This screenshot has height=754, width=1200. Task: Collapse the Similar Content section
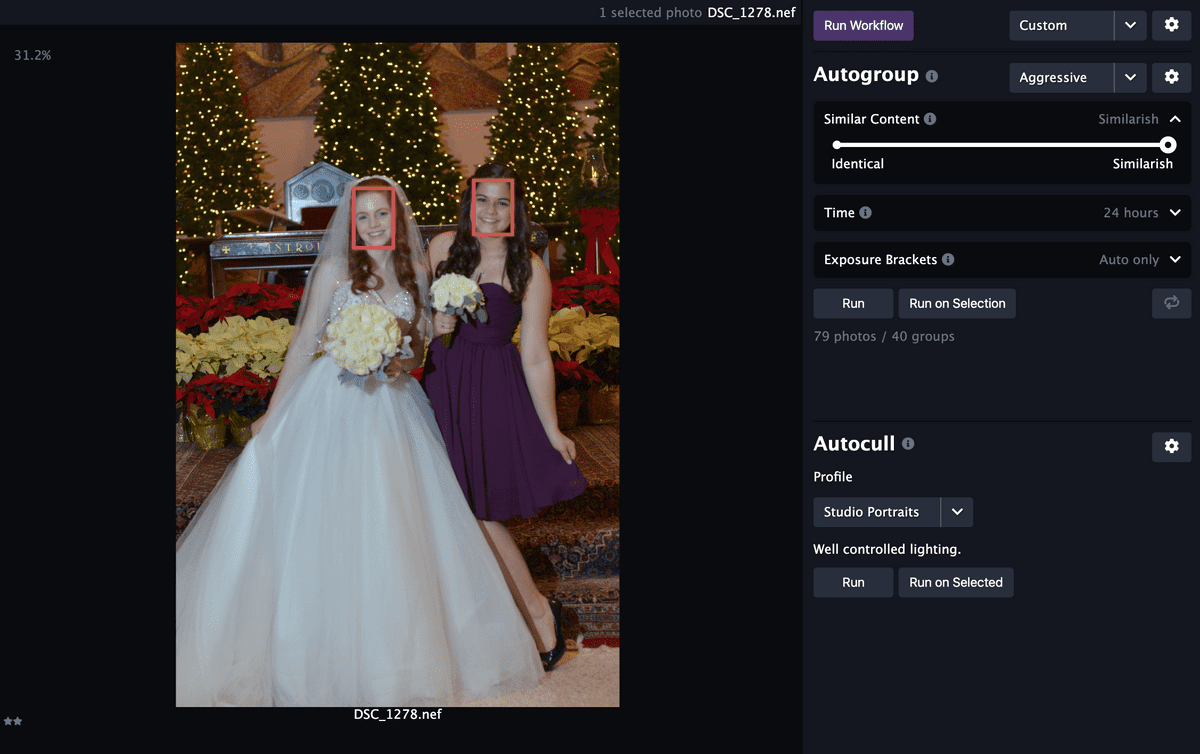tap(1175, 119)
